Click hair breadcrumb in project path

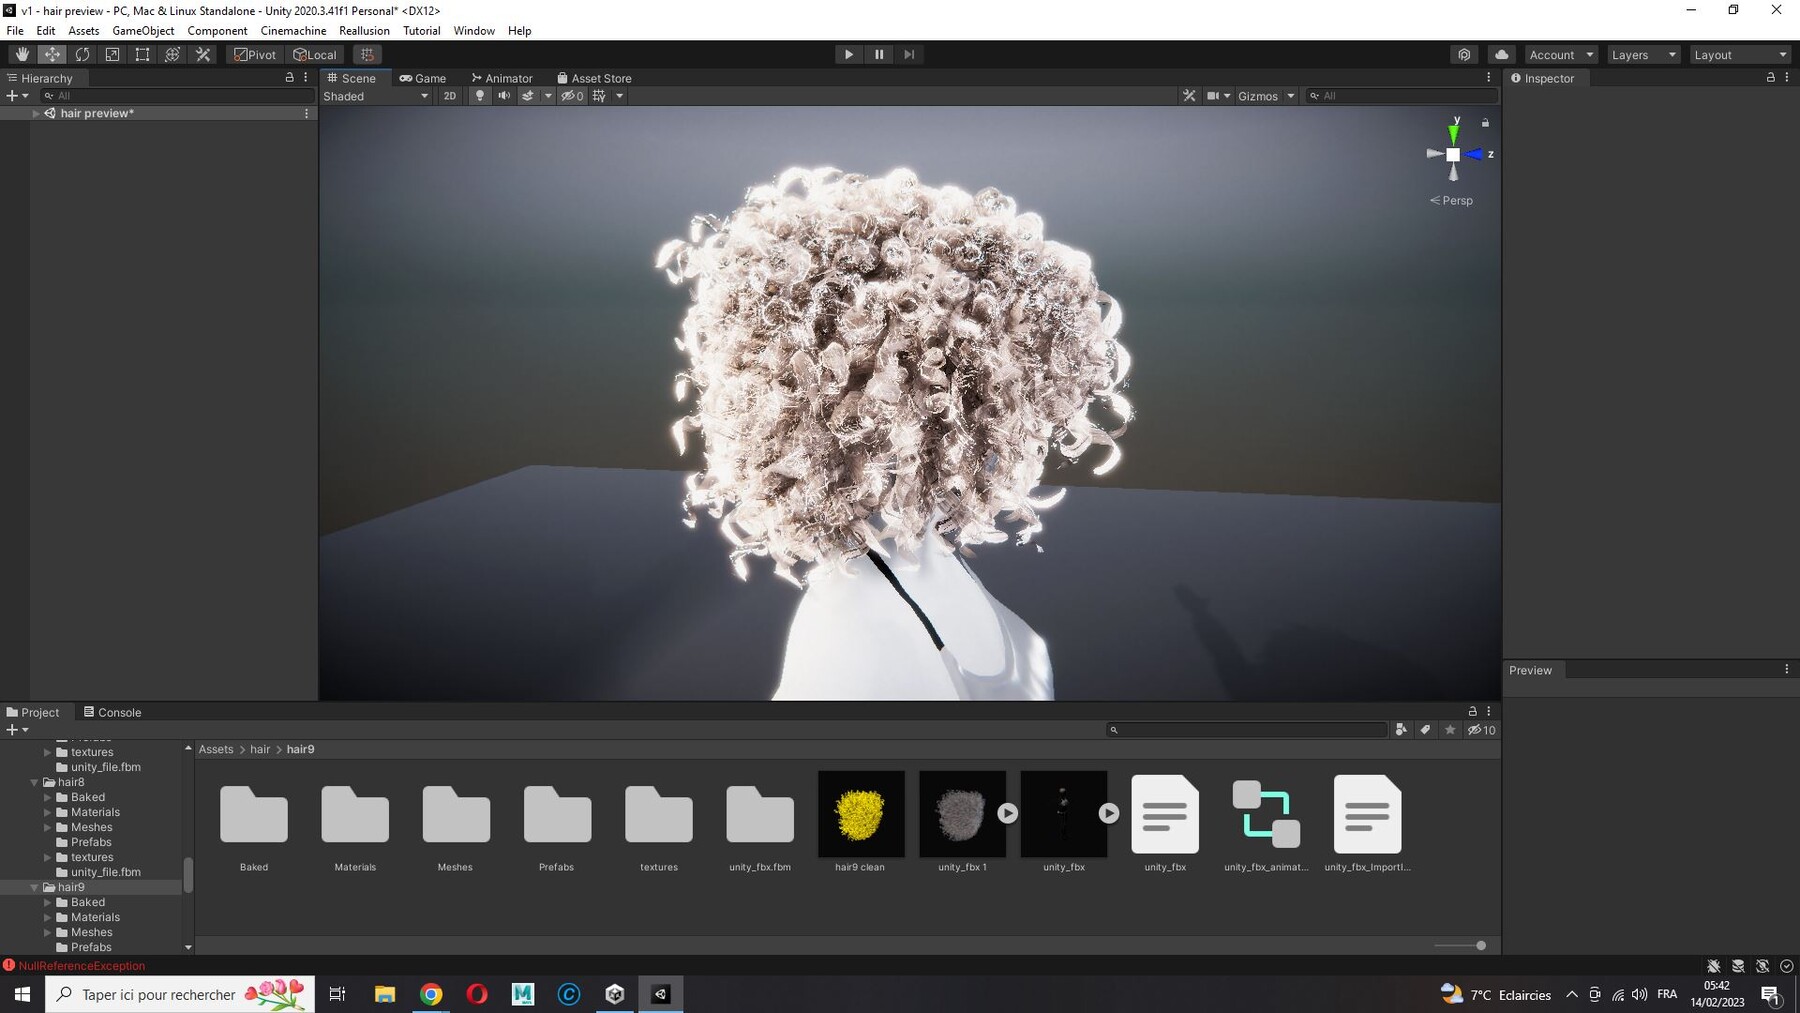[260, 749]
